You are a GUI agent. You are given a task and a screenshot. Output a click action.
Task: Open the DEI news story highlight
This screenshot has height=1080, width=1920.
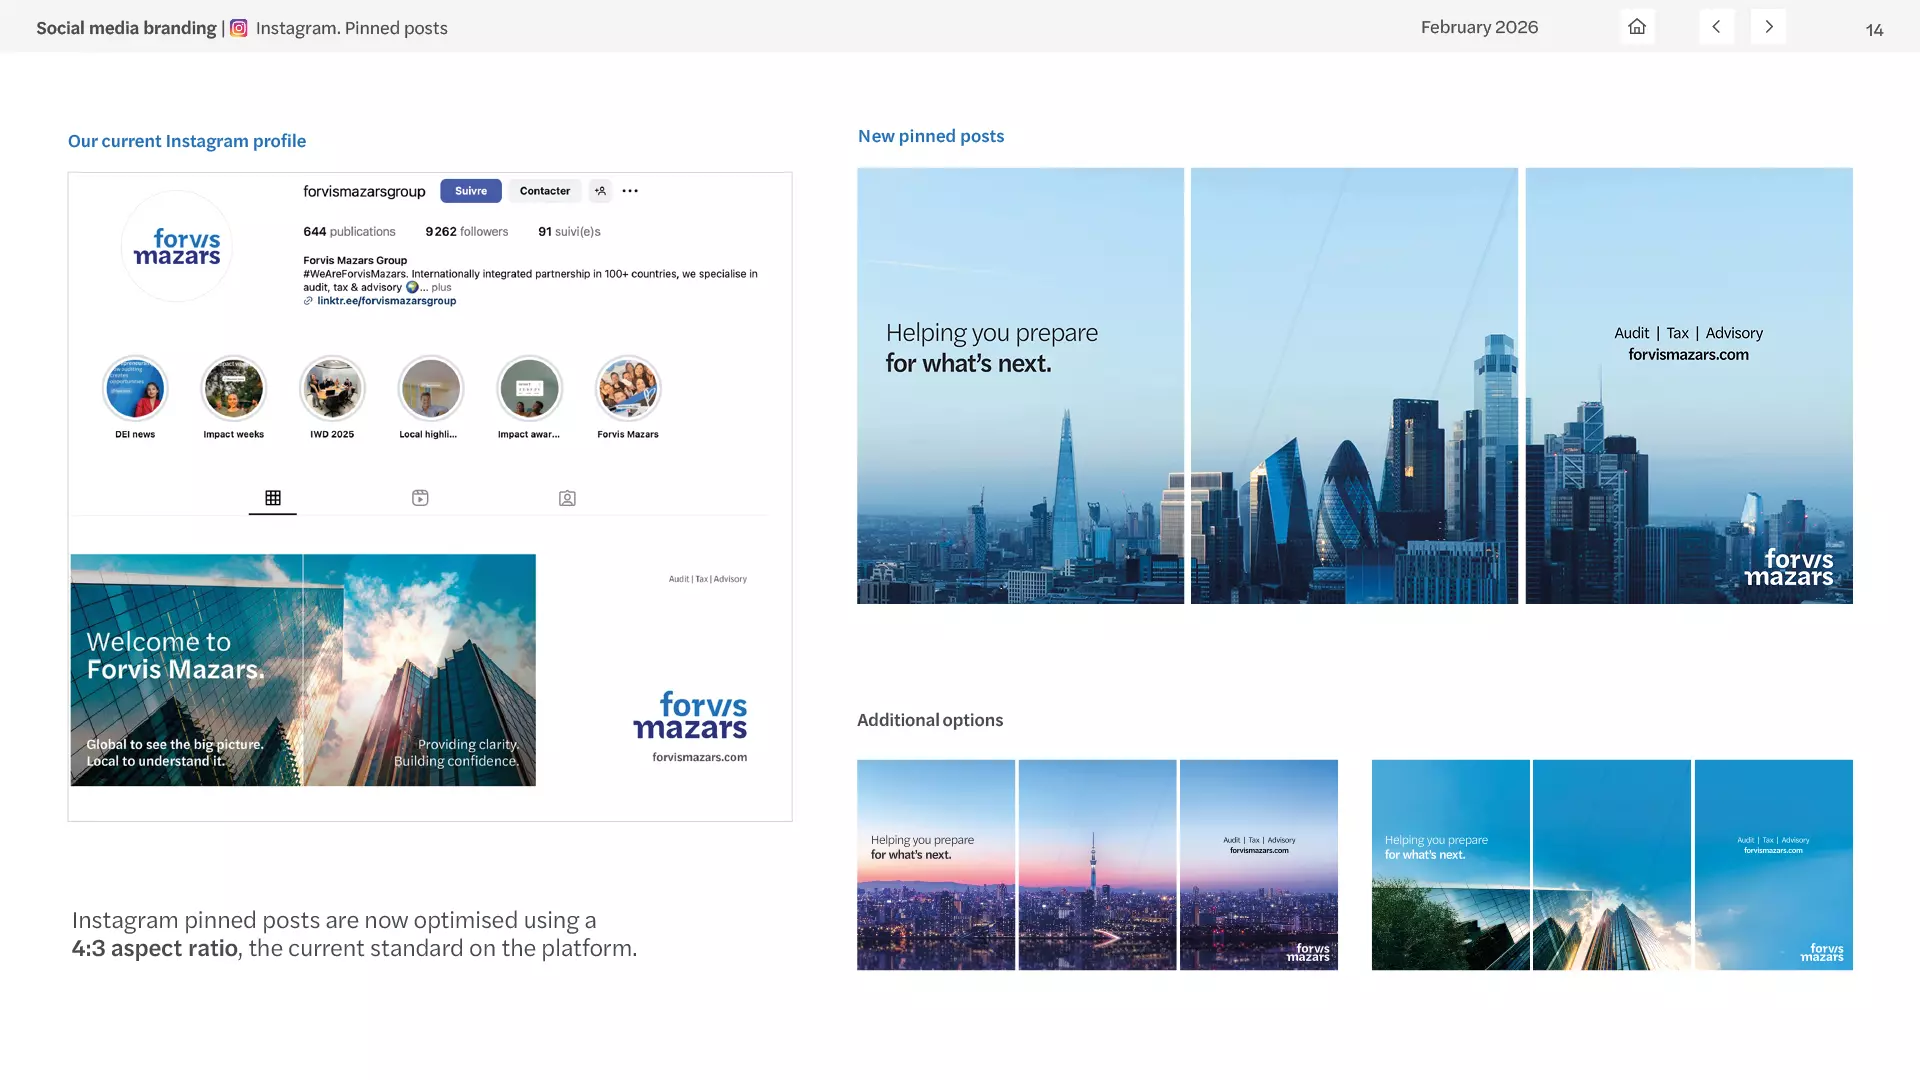tap(135, 389)
